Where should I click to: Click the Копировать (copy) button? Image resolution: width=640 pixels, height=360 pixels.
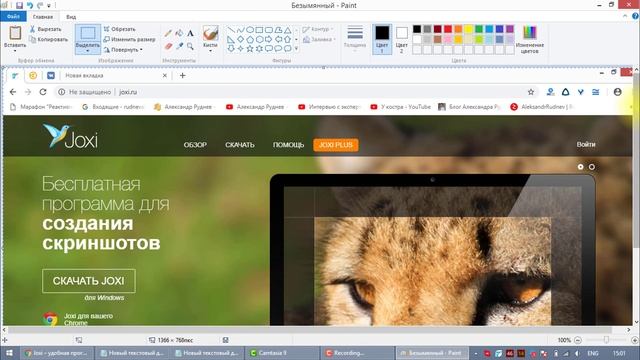point(48,40)
